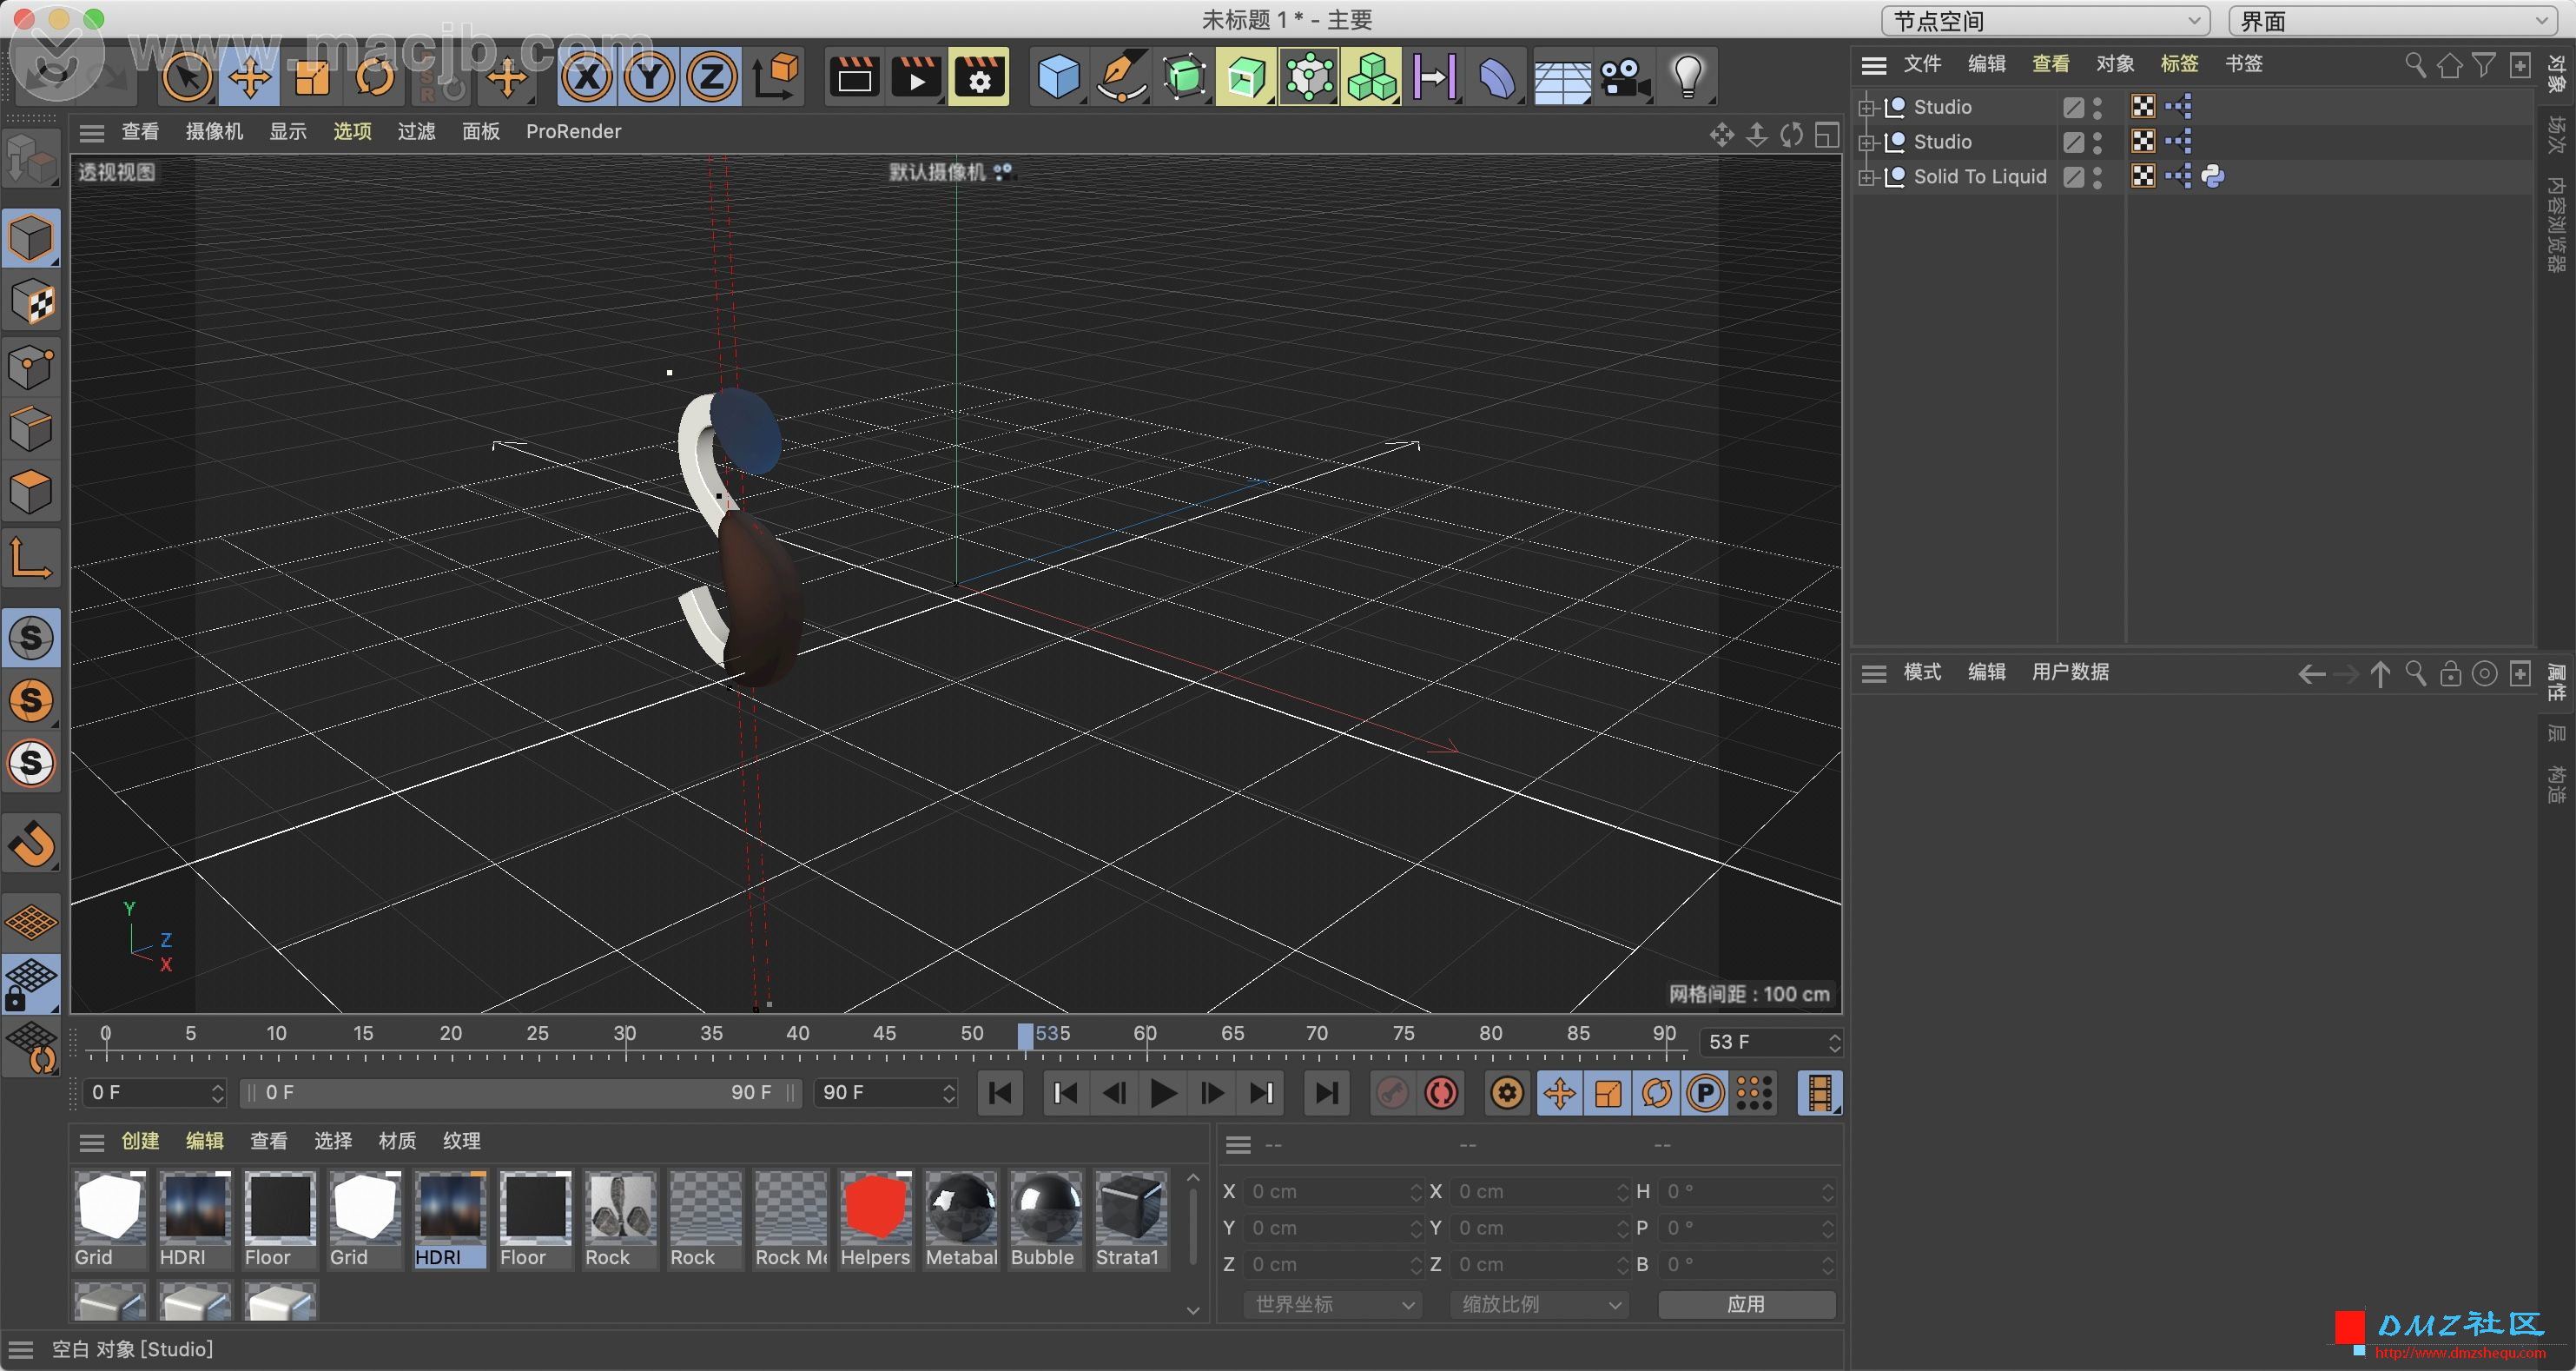2576x1371 pixels.
Task: Switch to Polygons mode
Action: 31,492
